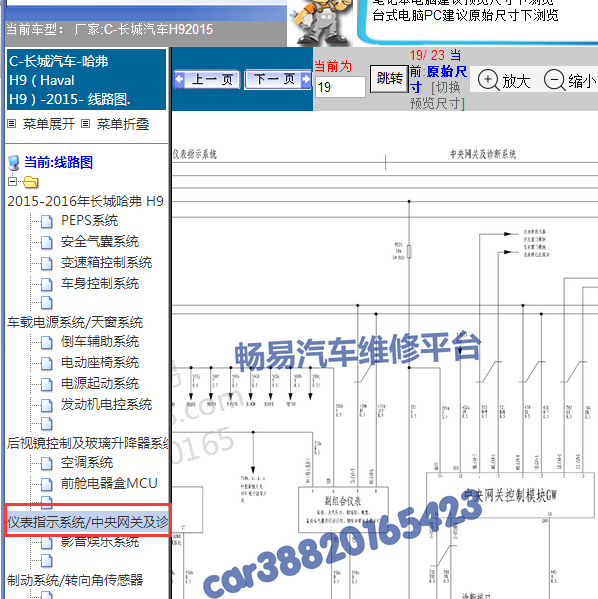598x599 pixels.
Task: Collapse all menus via 菜单折叠
Action: [123, 124]
